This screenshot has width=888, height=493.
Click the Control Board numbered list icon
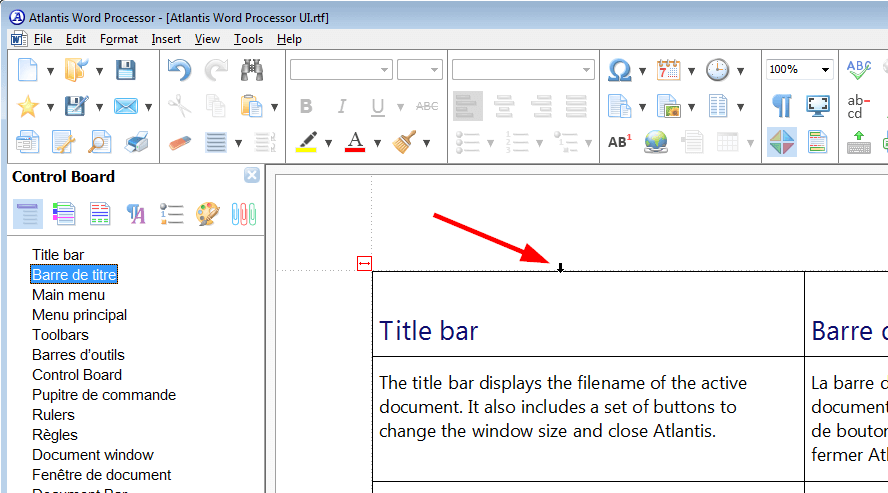click(172, 214)
